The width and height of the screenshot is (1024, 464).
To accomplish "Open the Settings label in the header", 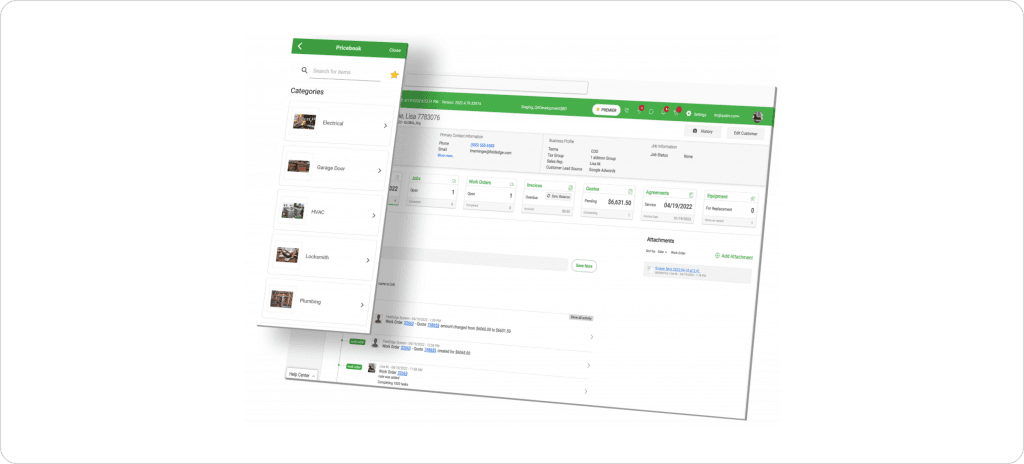I will pyautogui.click(x=699, y=114).
